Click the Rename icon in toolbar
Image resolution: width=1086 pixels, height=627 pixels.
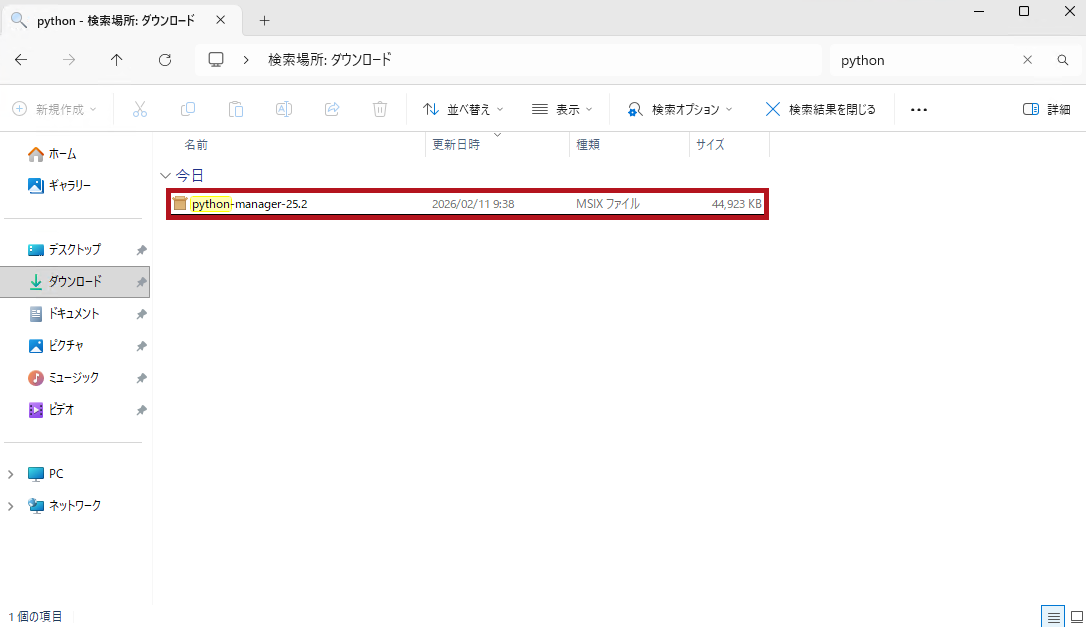pos(284,109)
